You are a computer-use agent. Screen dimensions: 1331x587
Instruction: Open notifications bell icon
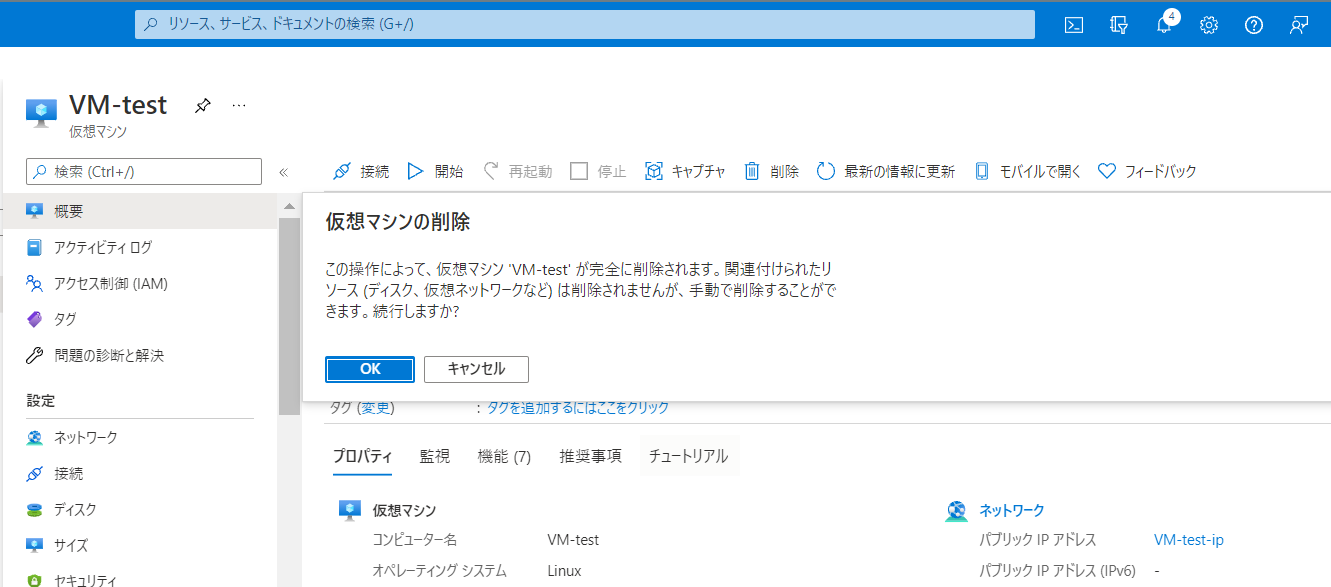click(x=1164, y=25)
